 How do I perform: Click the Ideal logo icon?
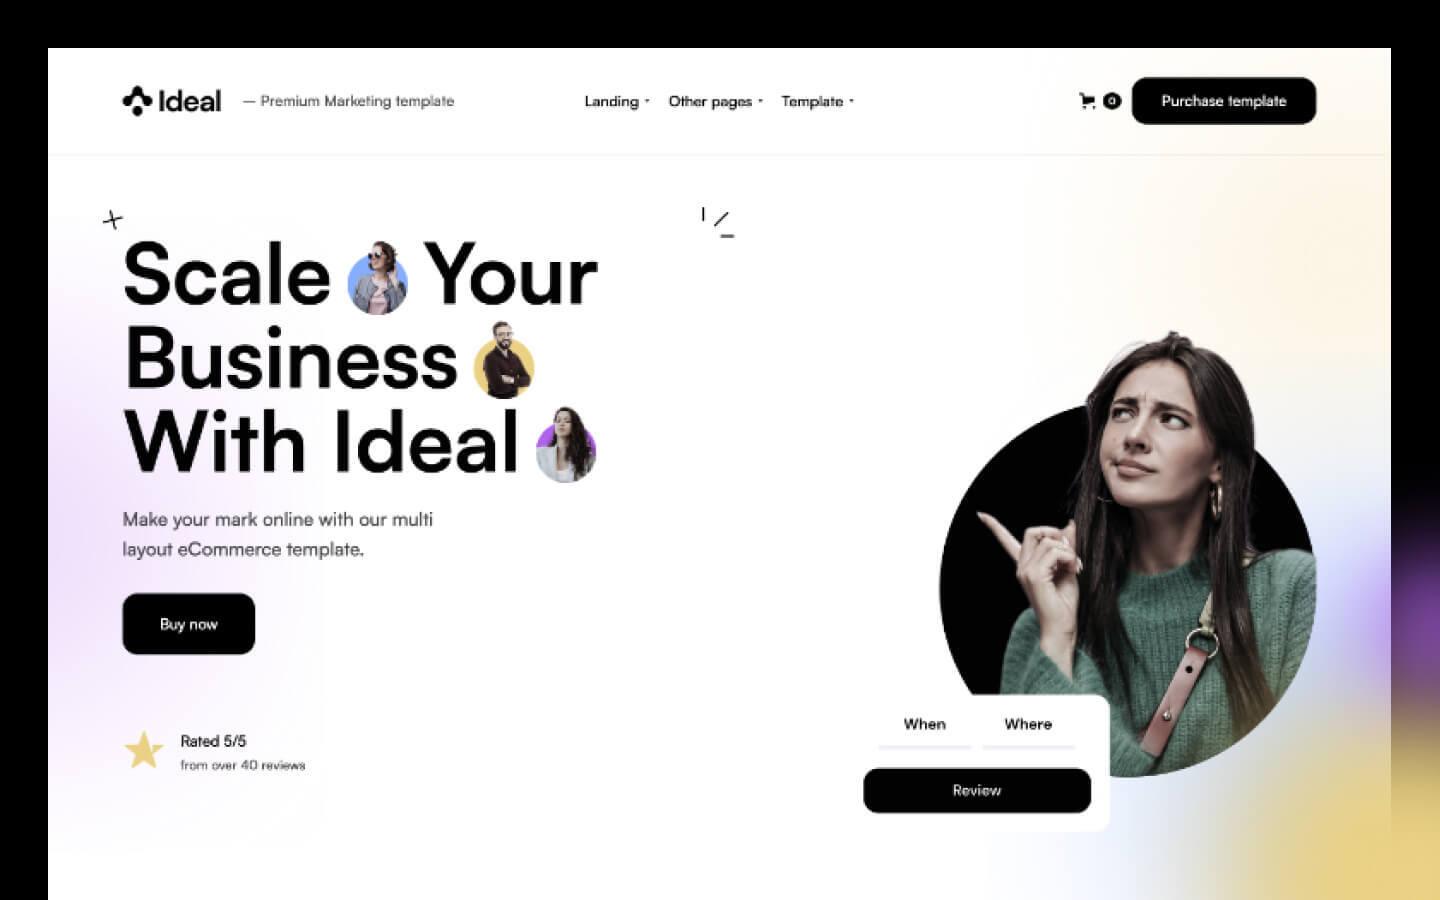(x=137, y=101)
